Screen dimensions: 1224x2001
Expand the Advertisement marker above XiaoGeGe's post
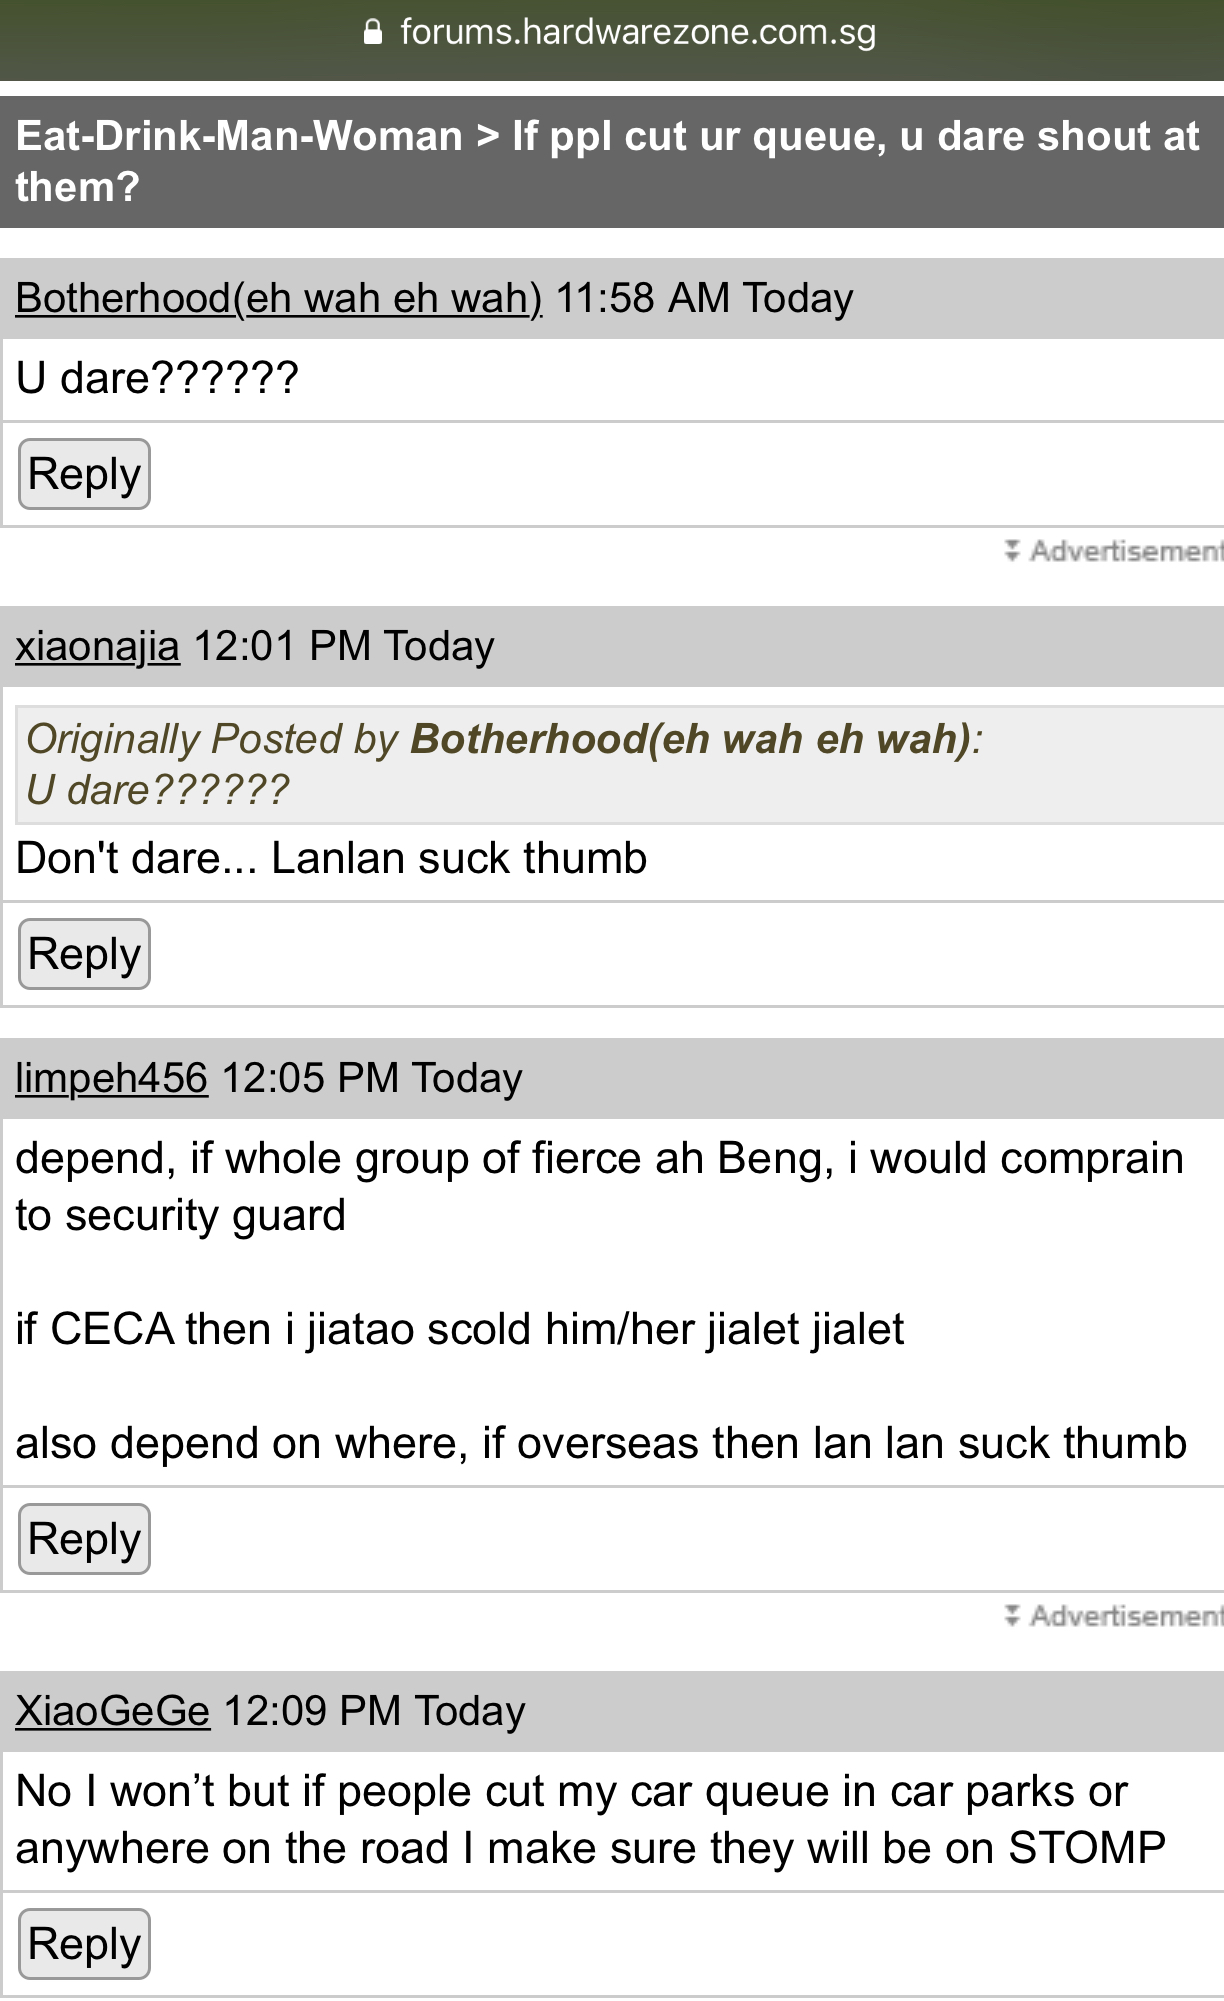tap(1113, 1616)
